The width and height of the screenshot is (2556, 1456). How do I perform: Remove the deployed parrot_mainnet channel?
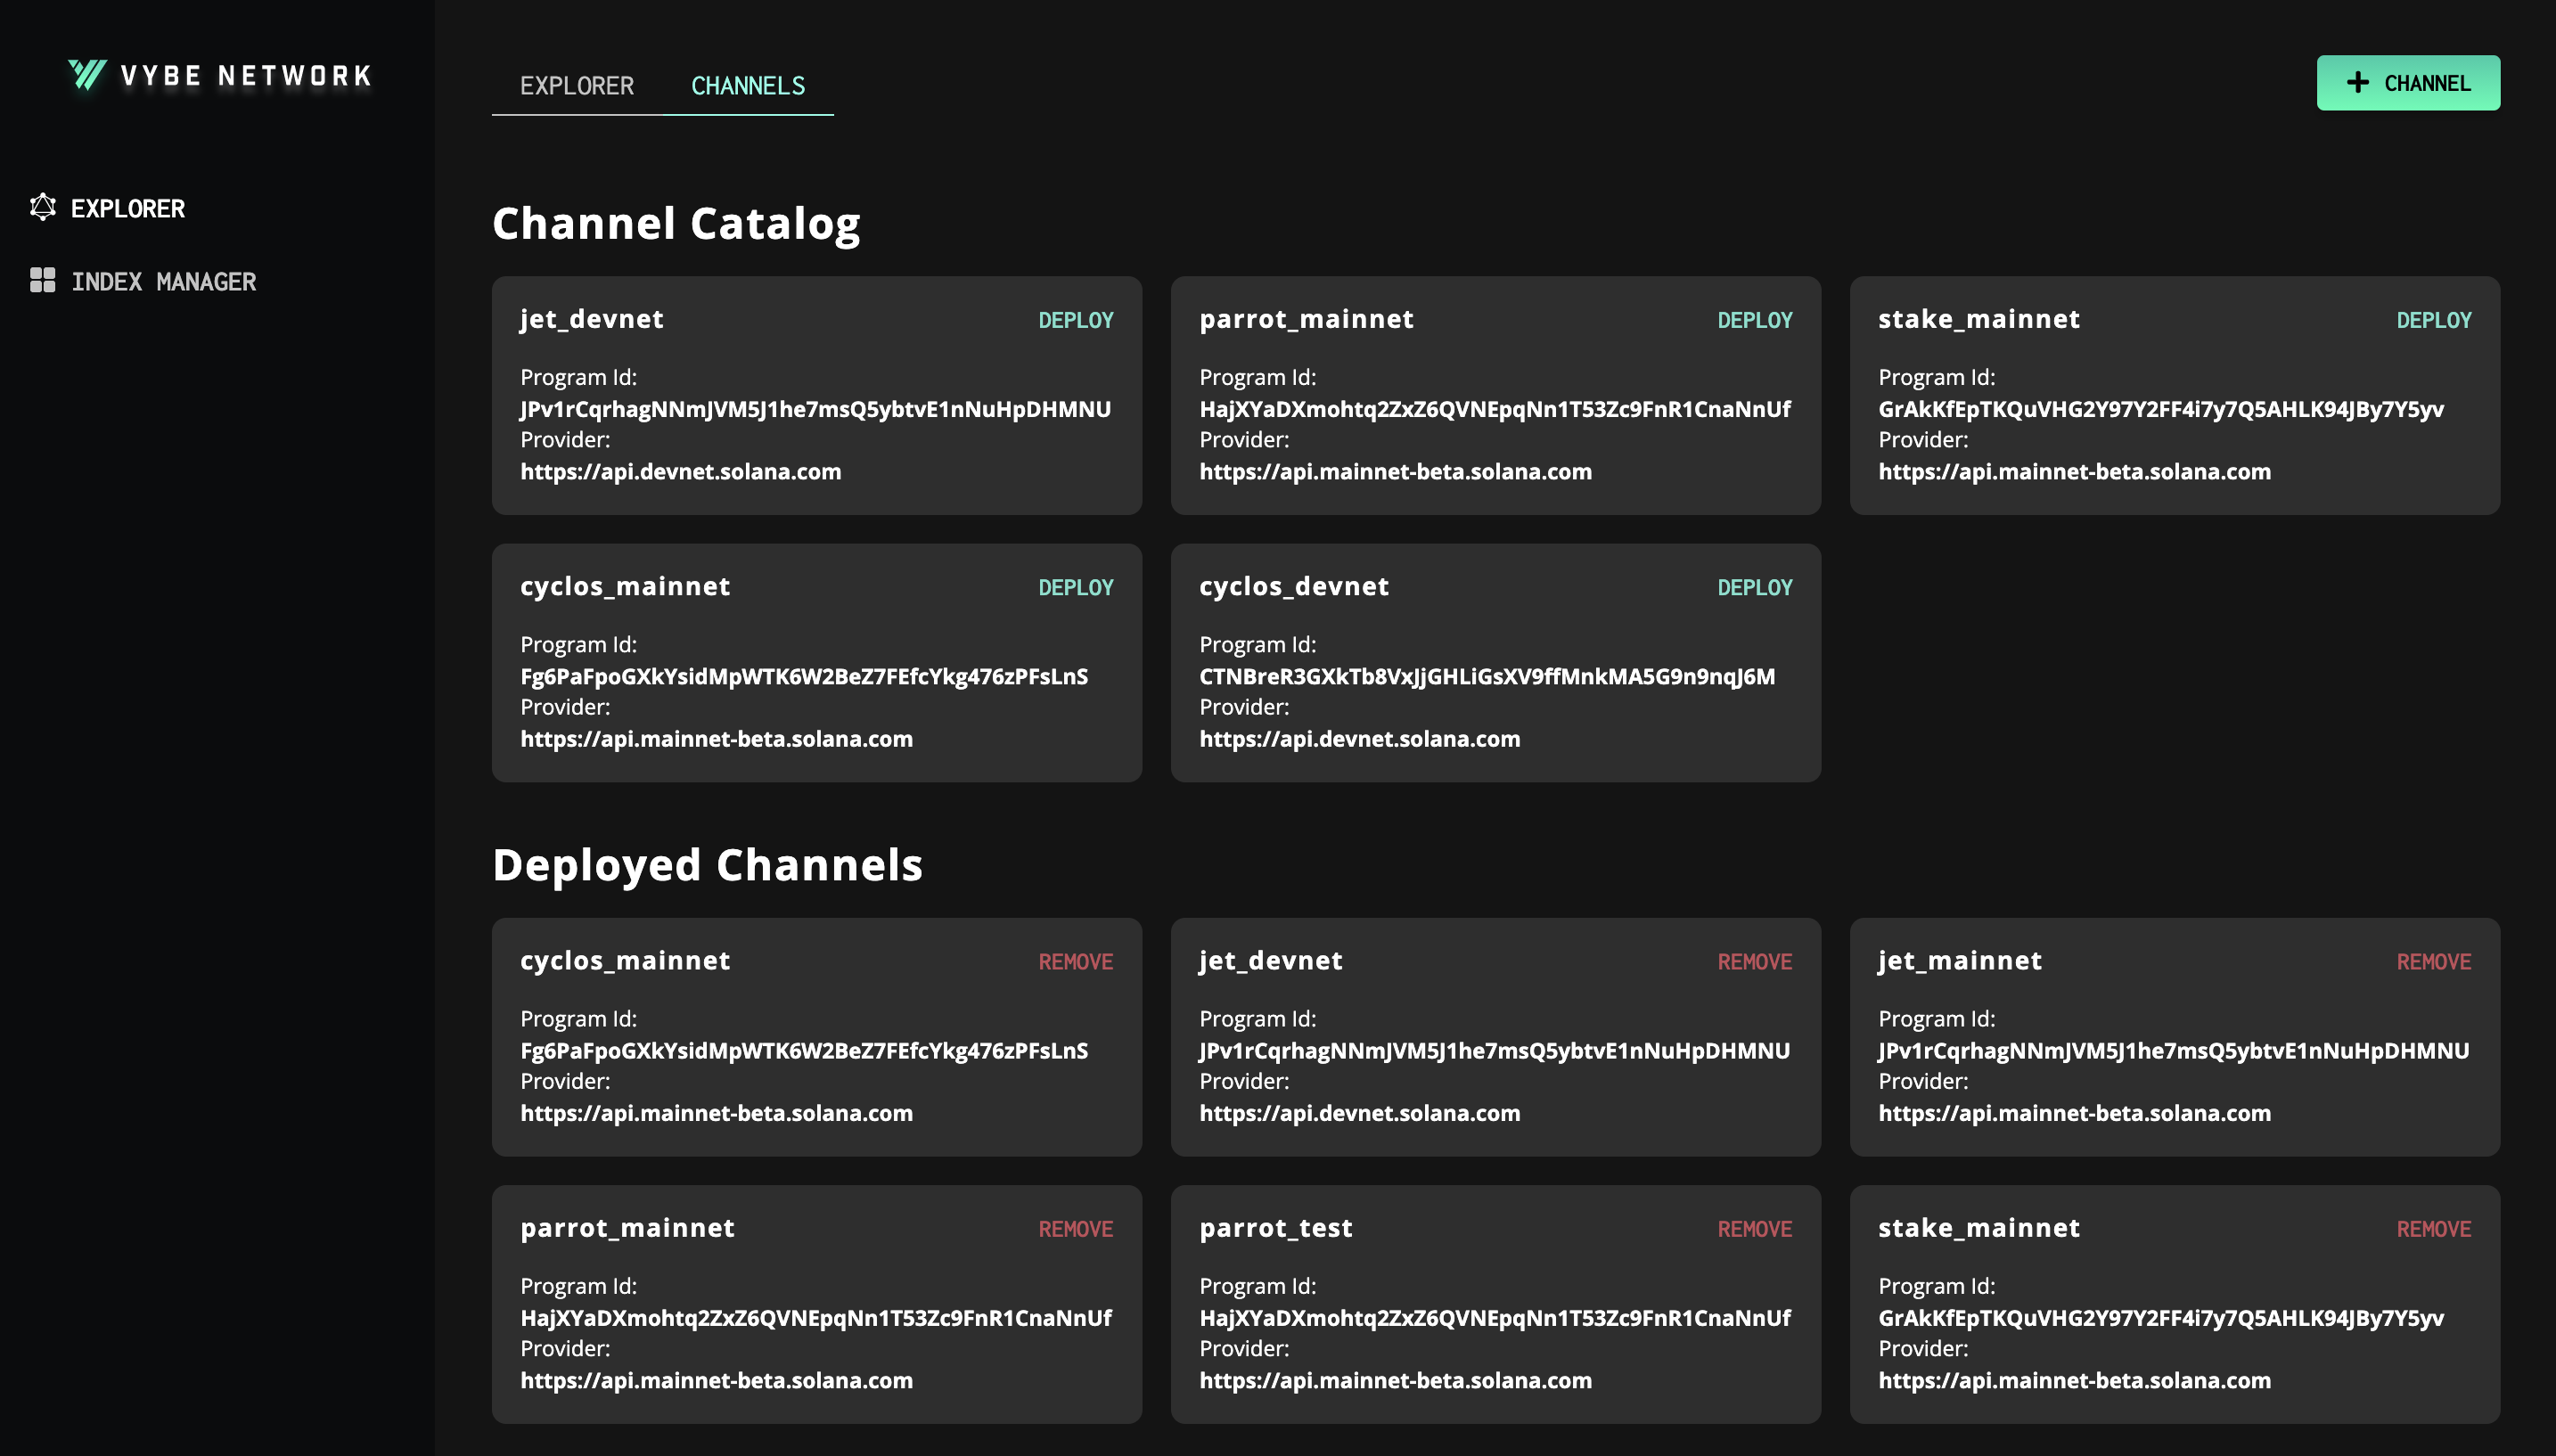pos(1075,1228)
